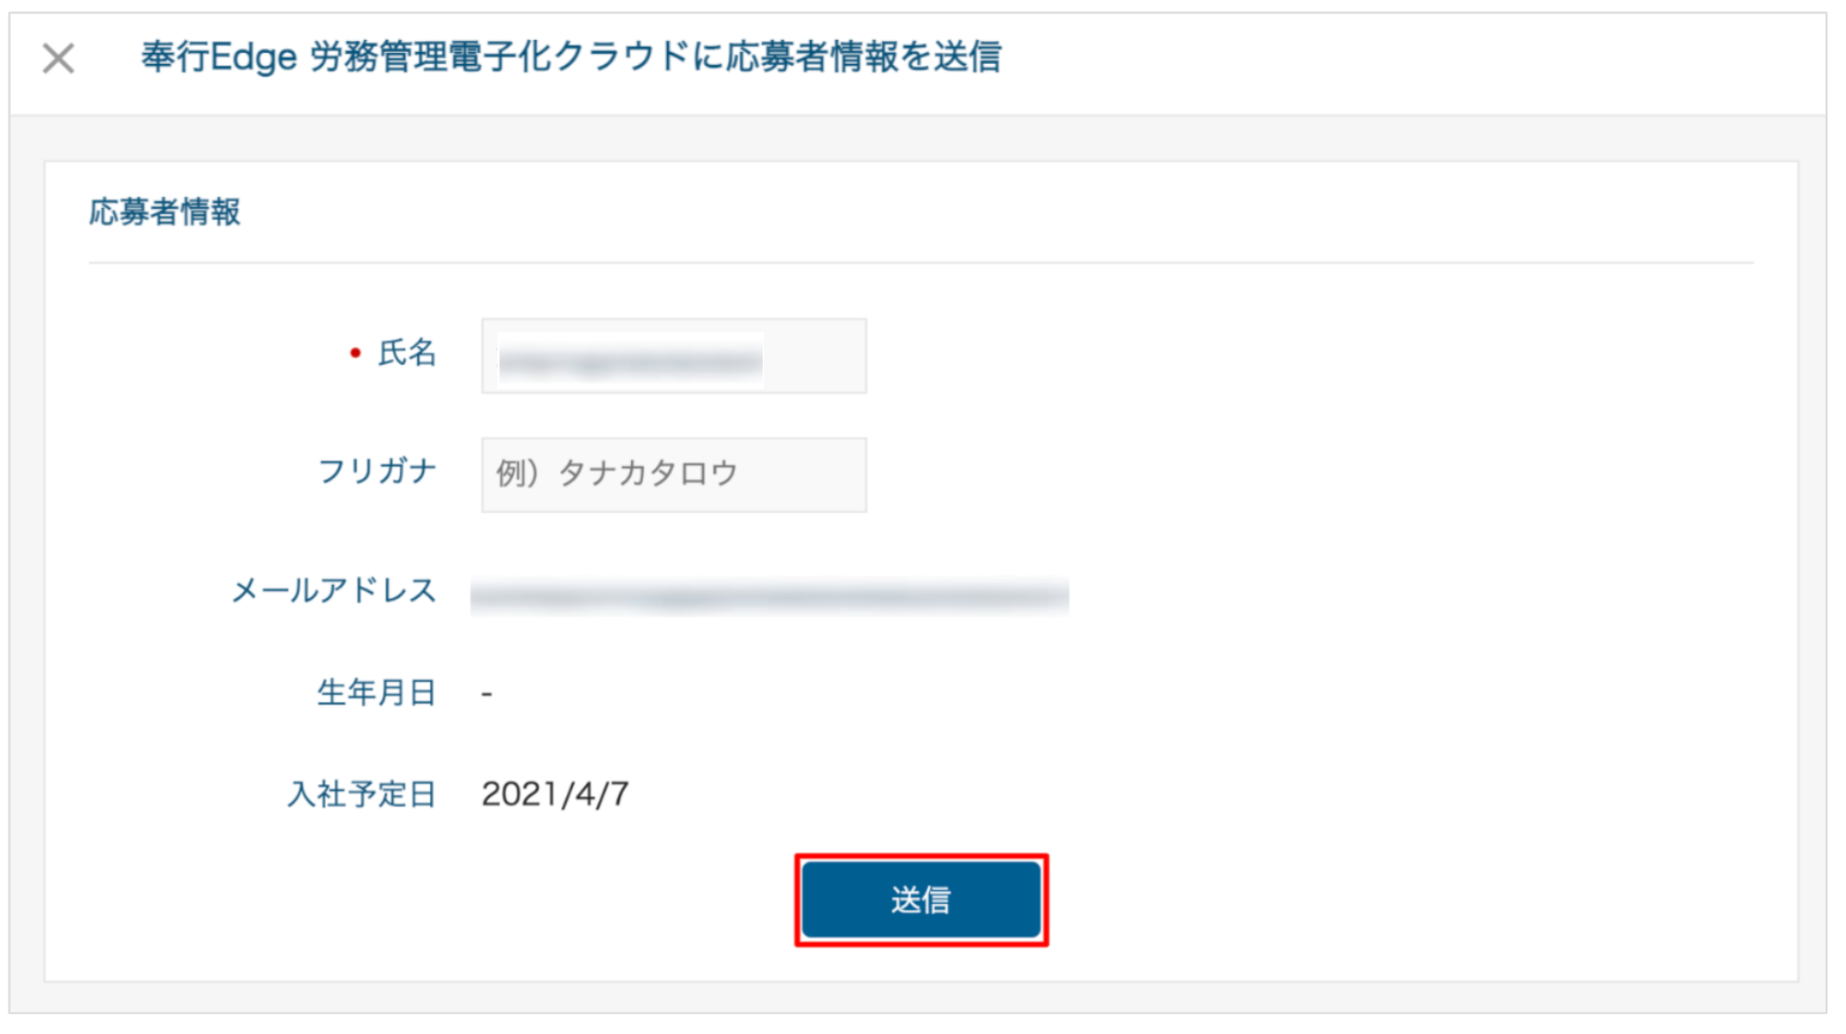Click the メールアドレス label
The width and height of the screenshot is (1846, 1034).
334,591
